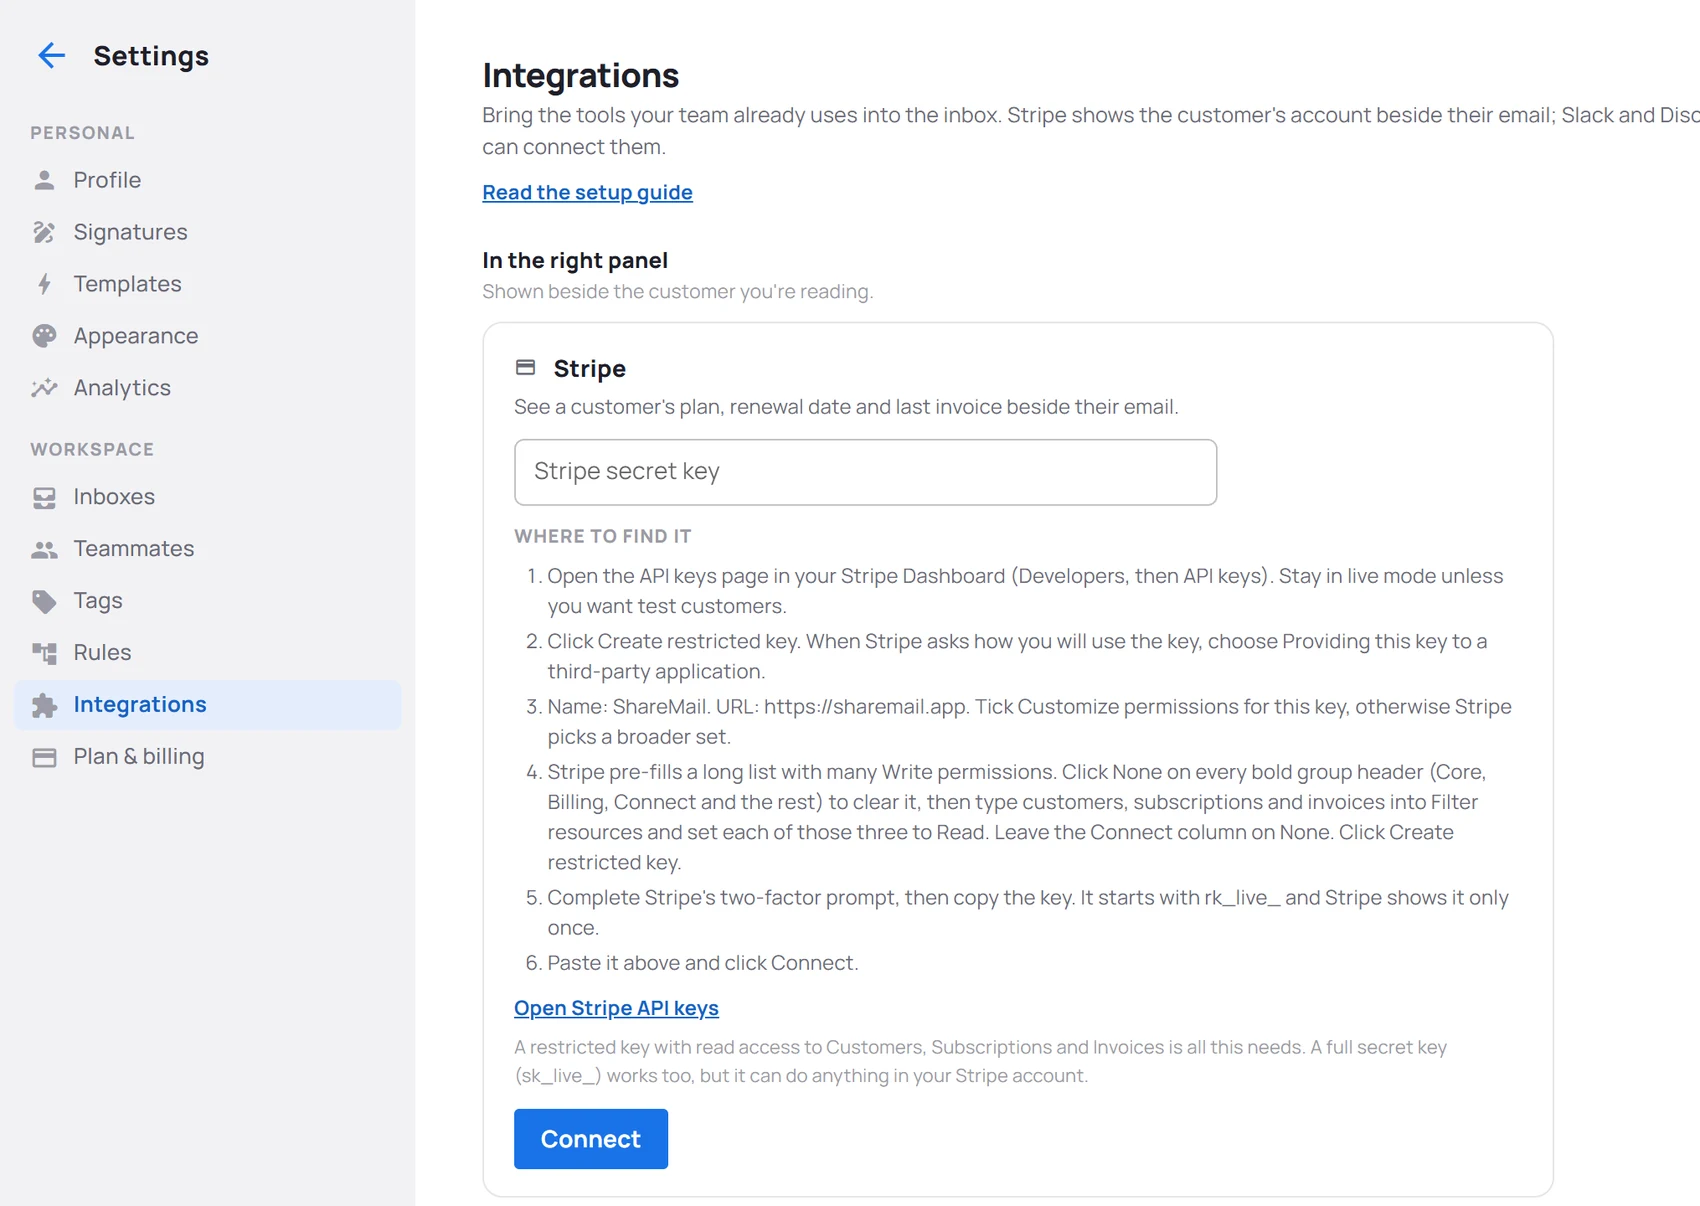1700x1206 pixels.
Task: Click the 'Bring the tools your team' intro text
Action: [x=1091, y=131]
